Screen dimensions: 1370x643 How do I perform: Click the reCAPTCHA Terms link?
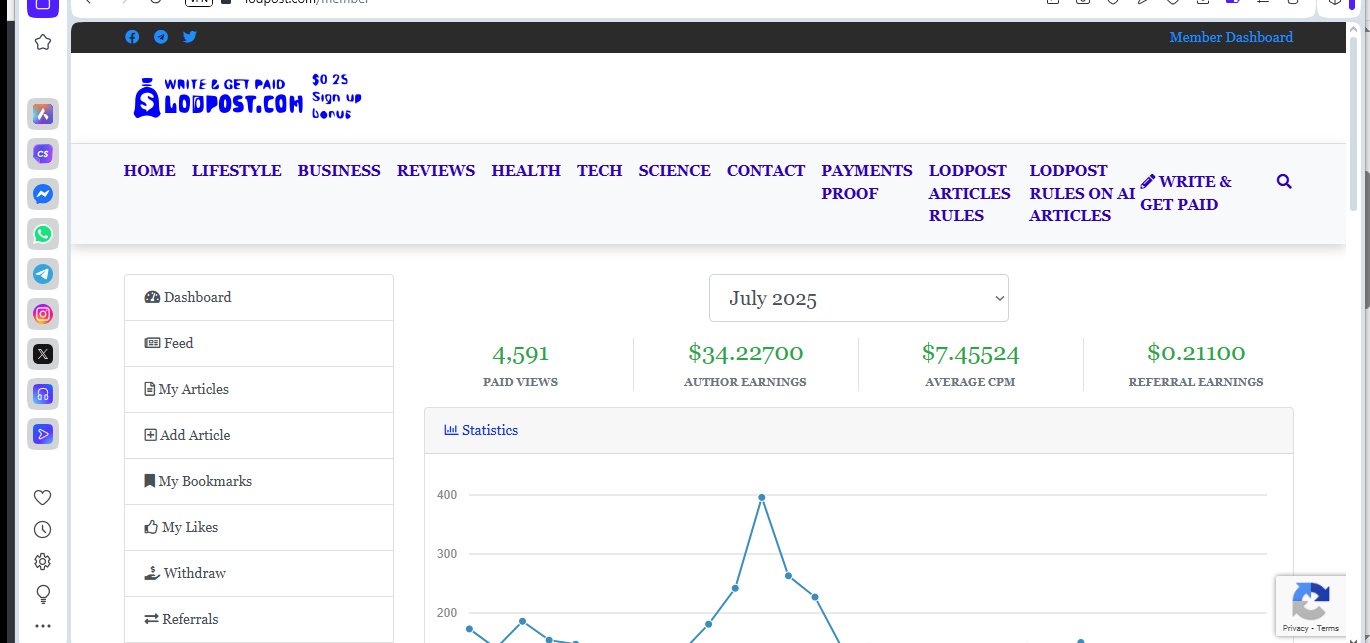pyautogui.click(x=1328, y=628)
